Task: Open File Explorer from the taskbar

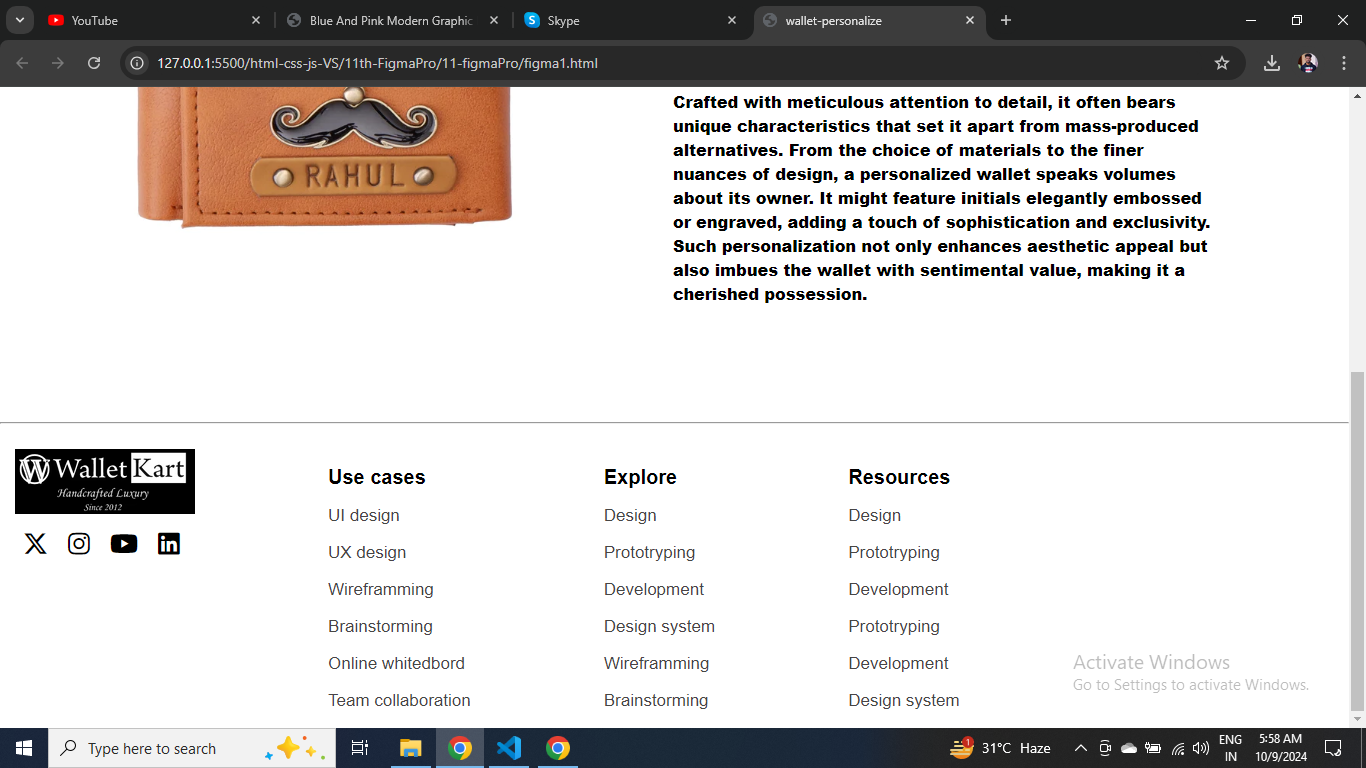Action: [411, 748]
